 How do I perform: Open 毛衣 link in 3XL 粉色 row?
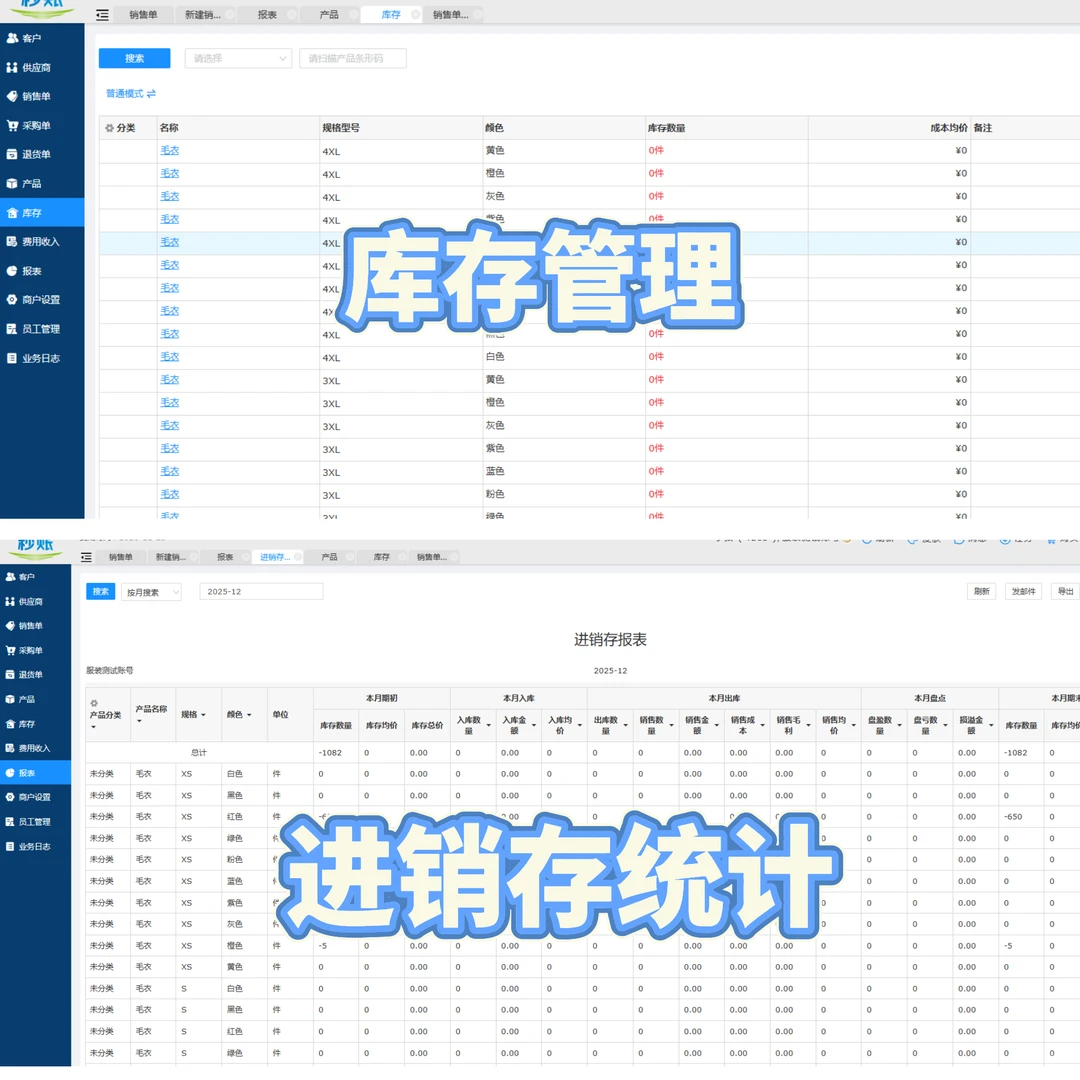169,494
